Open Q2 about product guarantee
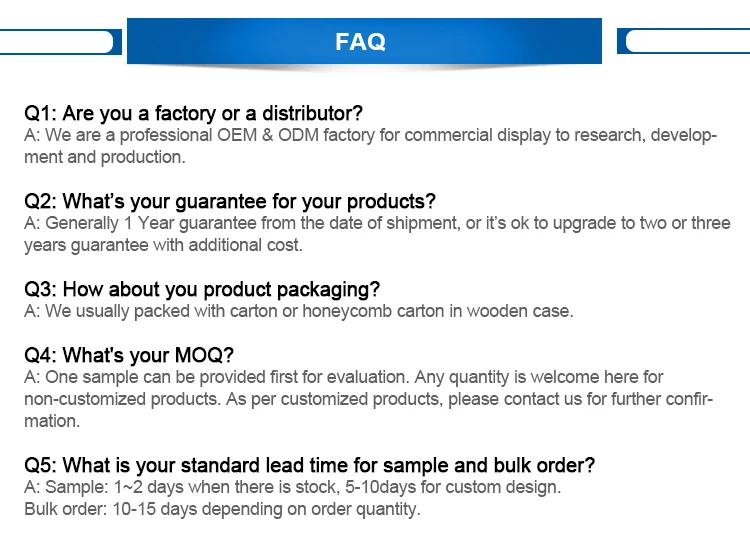Image resolution: width=750 pixels, height=542 pixels. point(230,201)
